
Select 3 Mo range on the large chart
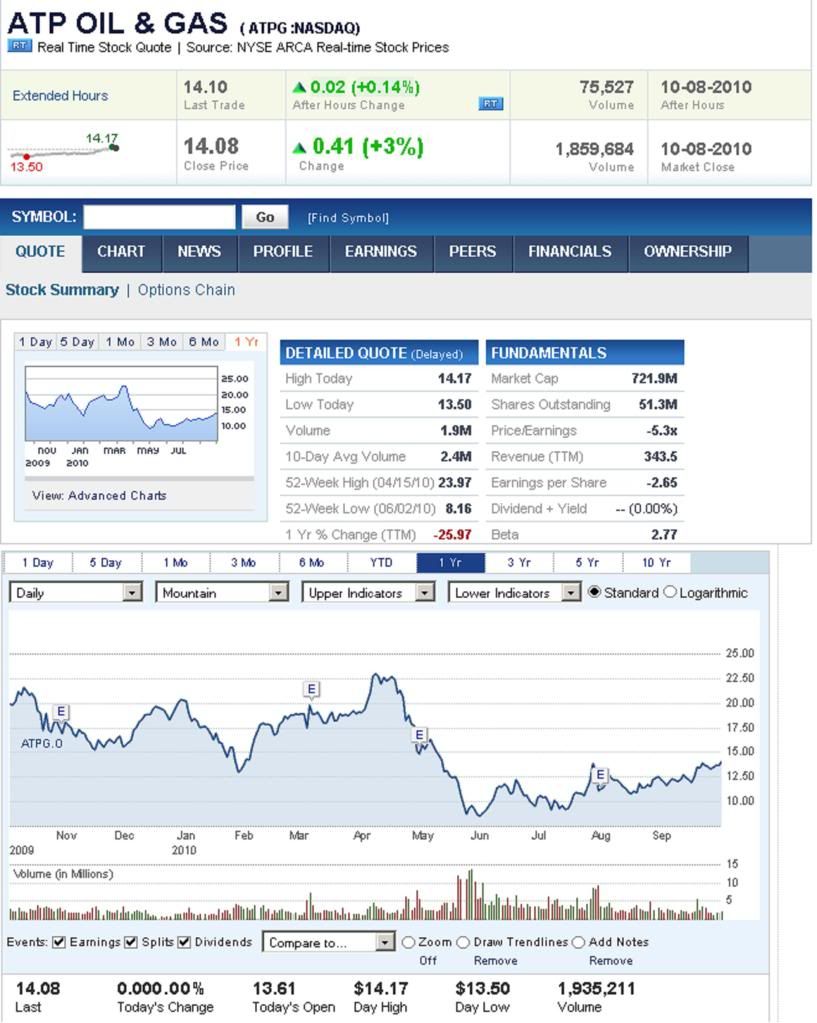click(x=243, y=562)
